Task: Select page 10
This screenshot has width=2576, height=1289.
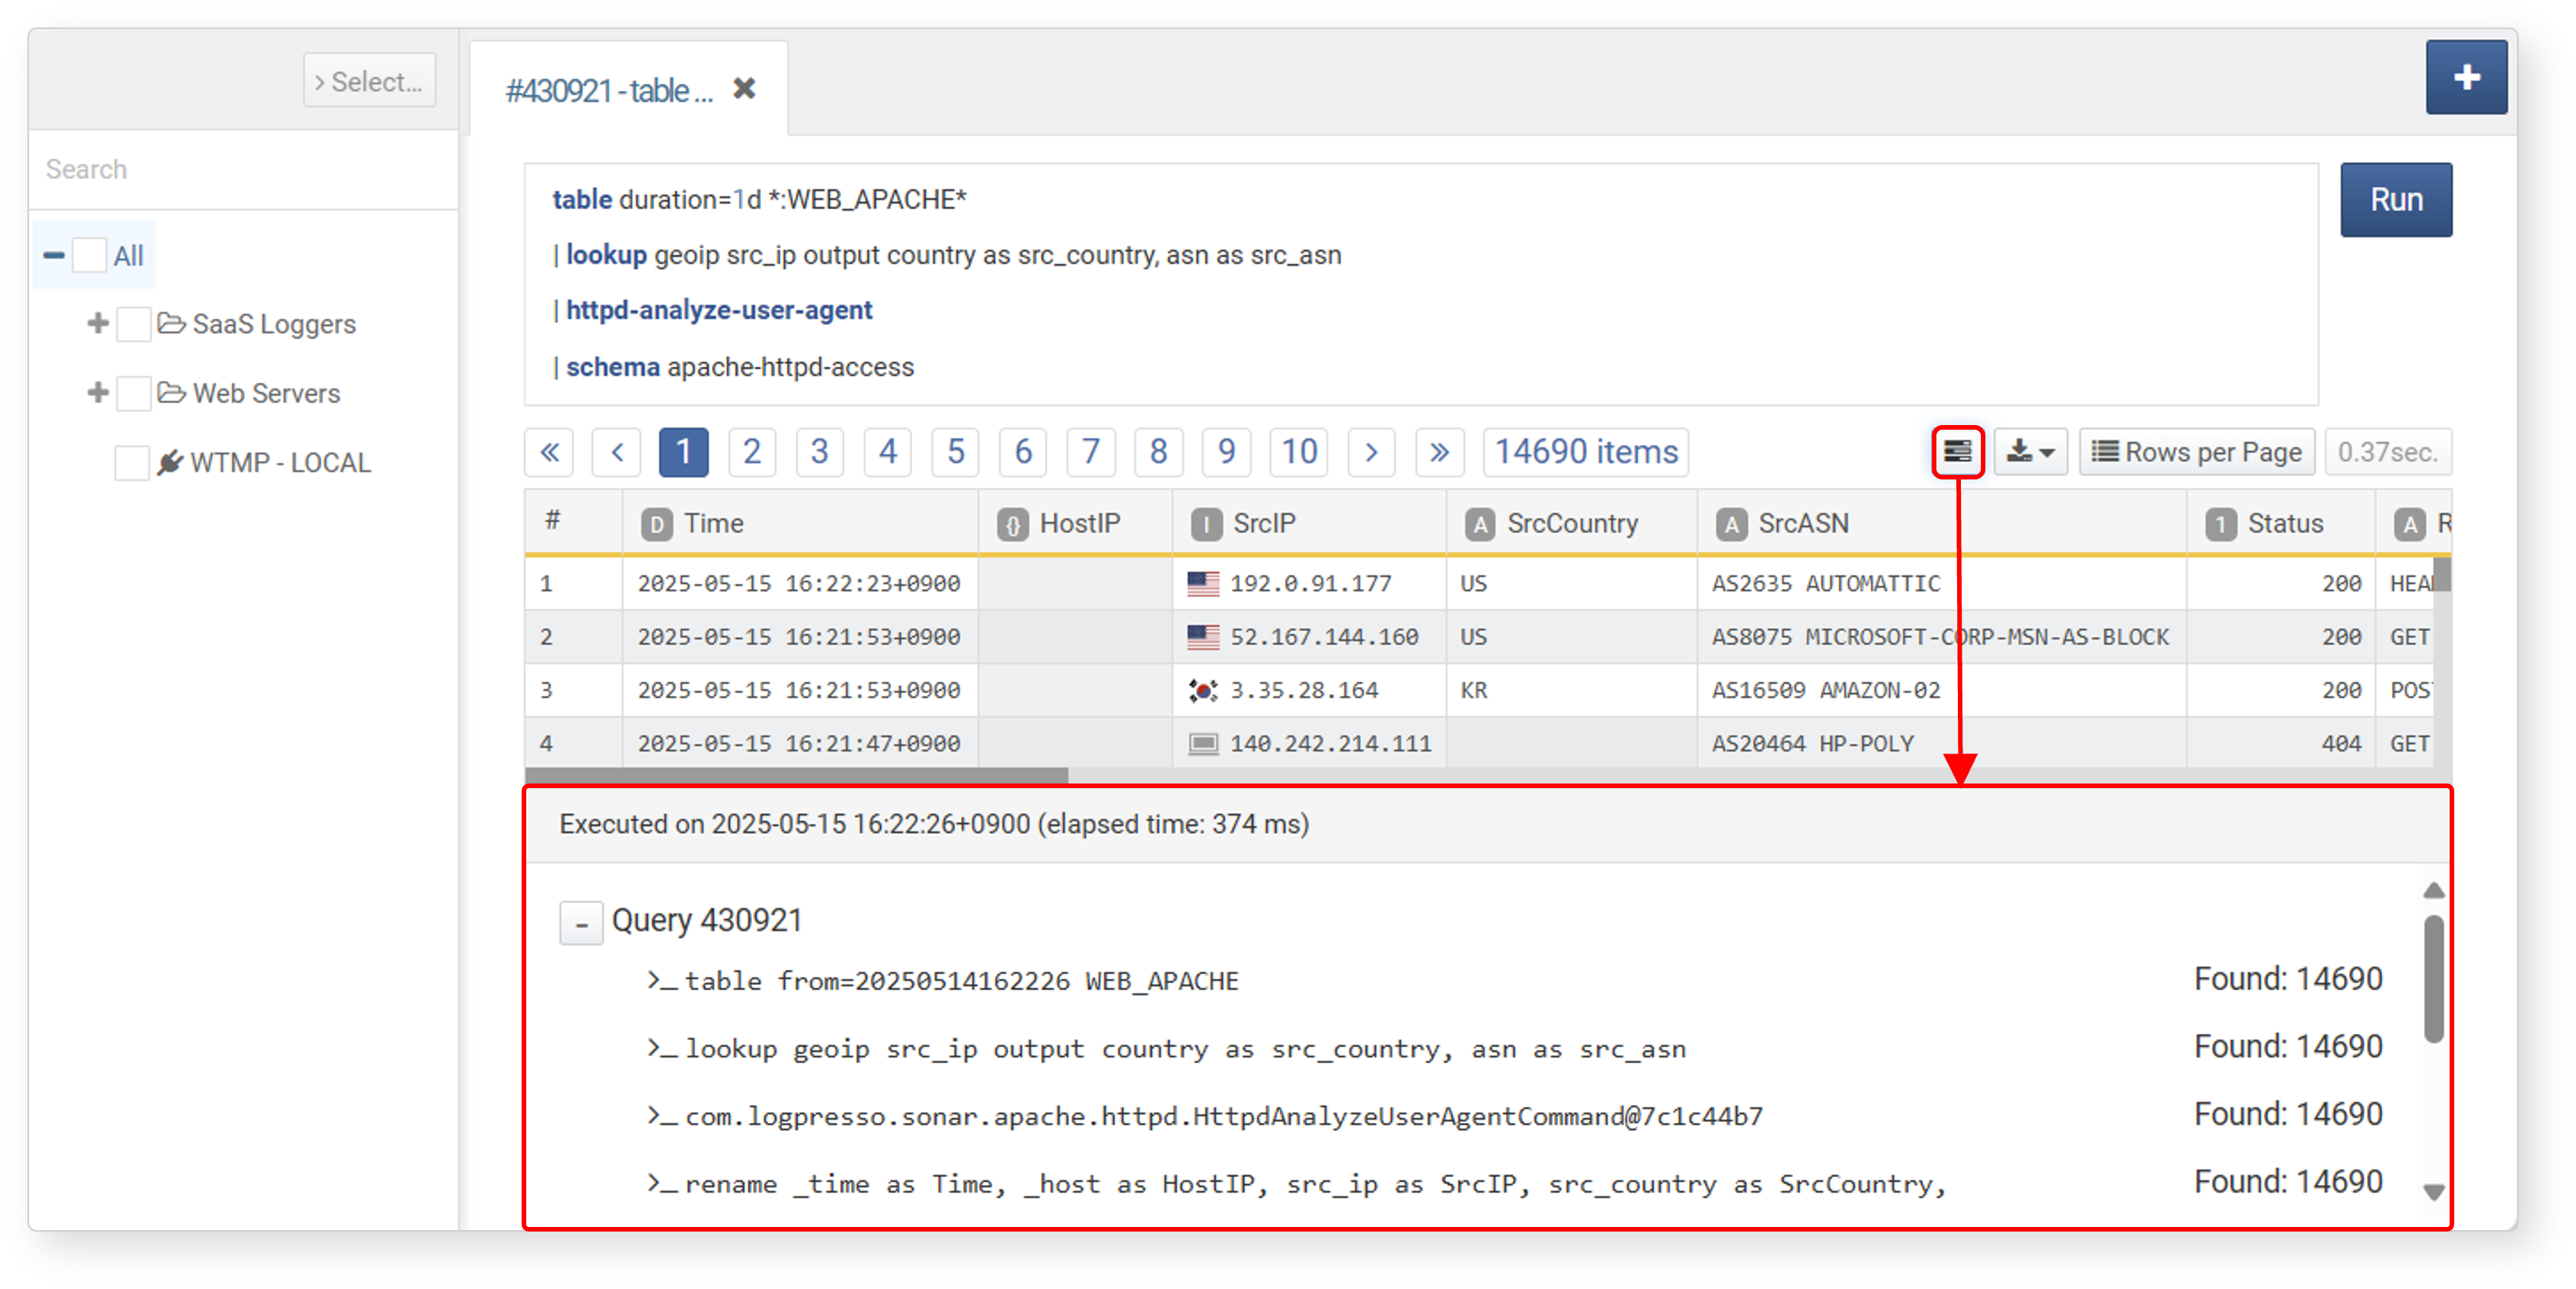Action: click(1298, 452)
